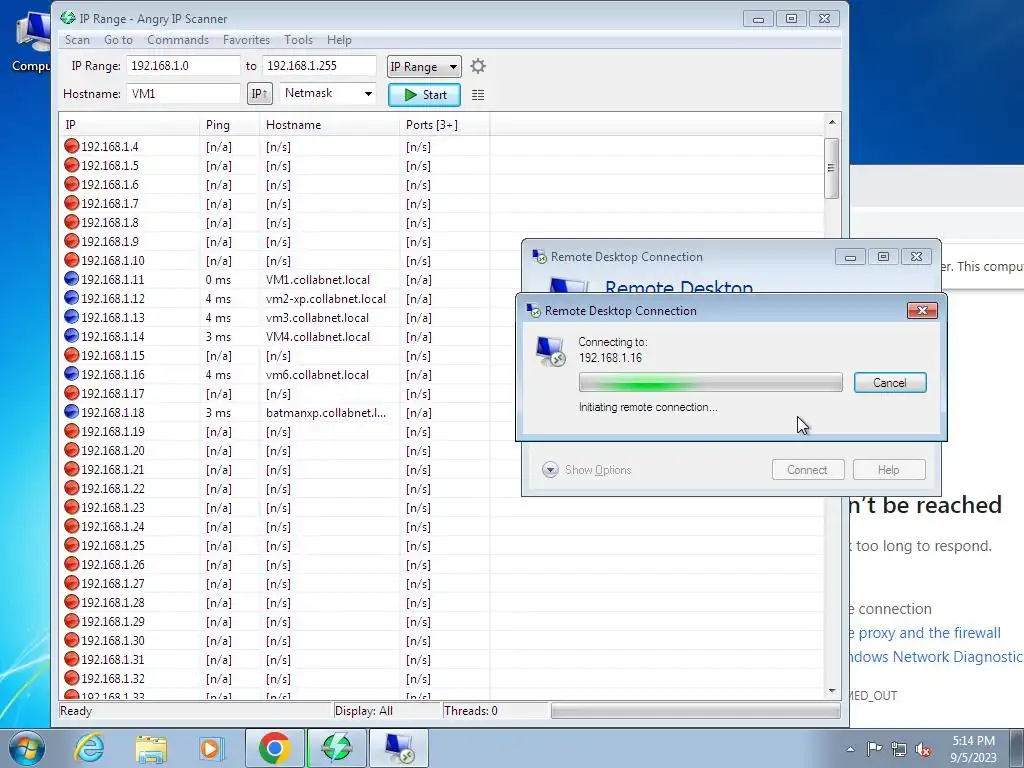This screenshot has width=1024, height=768.
Task: Click the blue status dot for 192.168.1.16
Action: click(x=71, y=374)
